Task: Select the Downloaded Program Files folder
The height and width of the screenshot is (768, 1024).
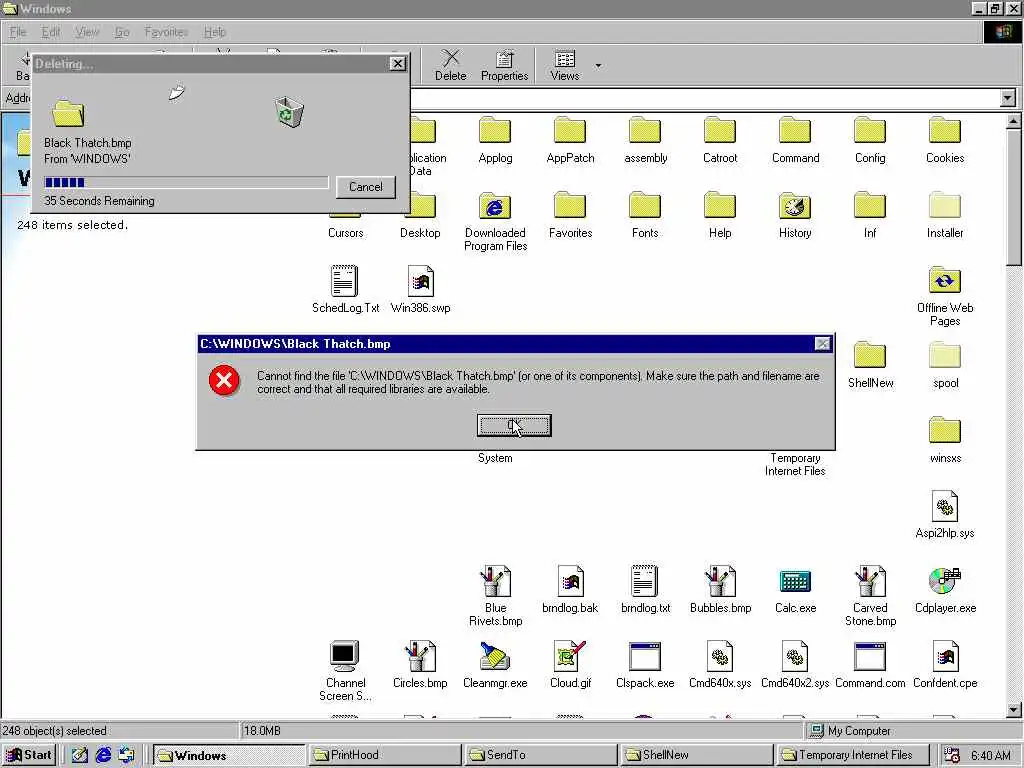Action: (x=495, y=221)
